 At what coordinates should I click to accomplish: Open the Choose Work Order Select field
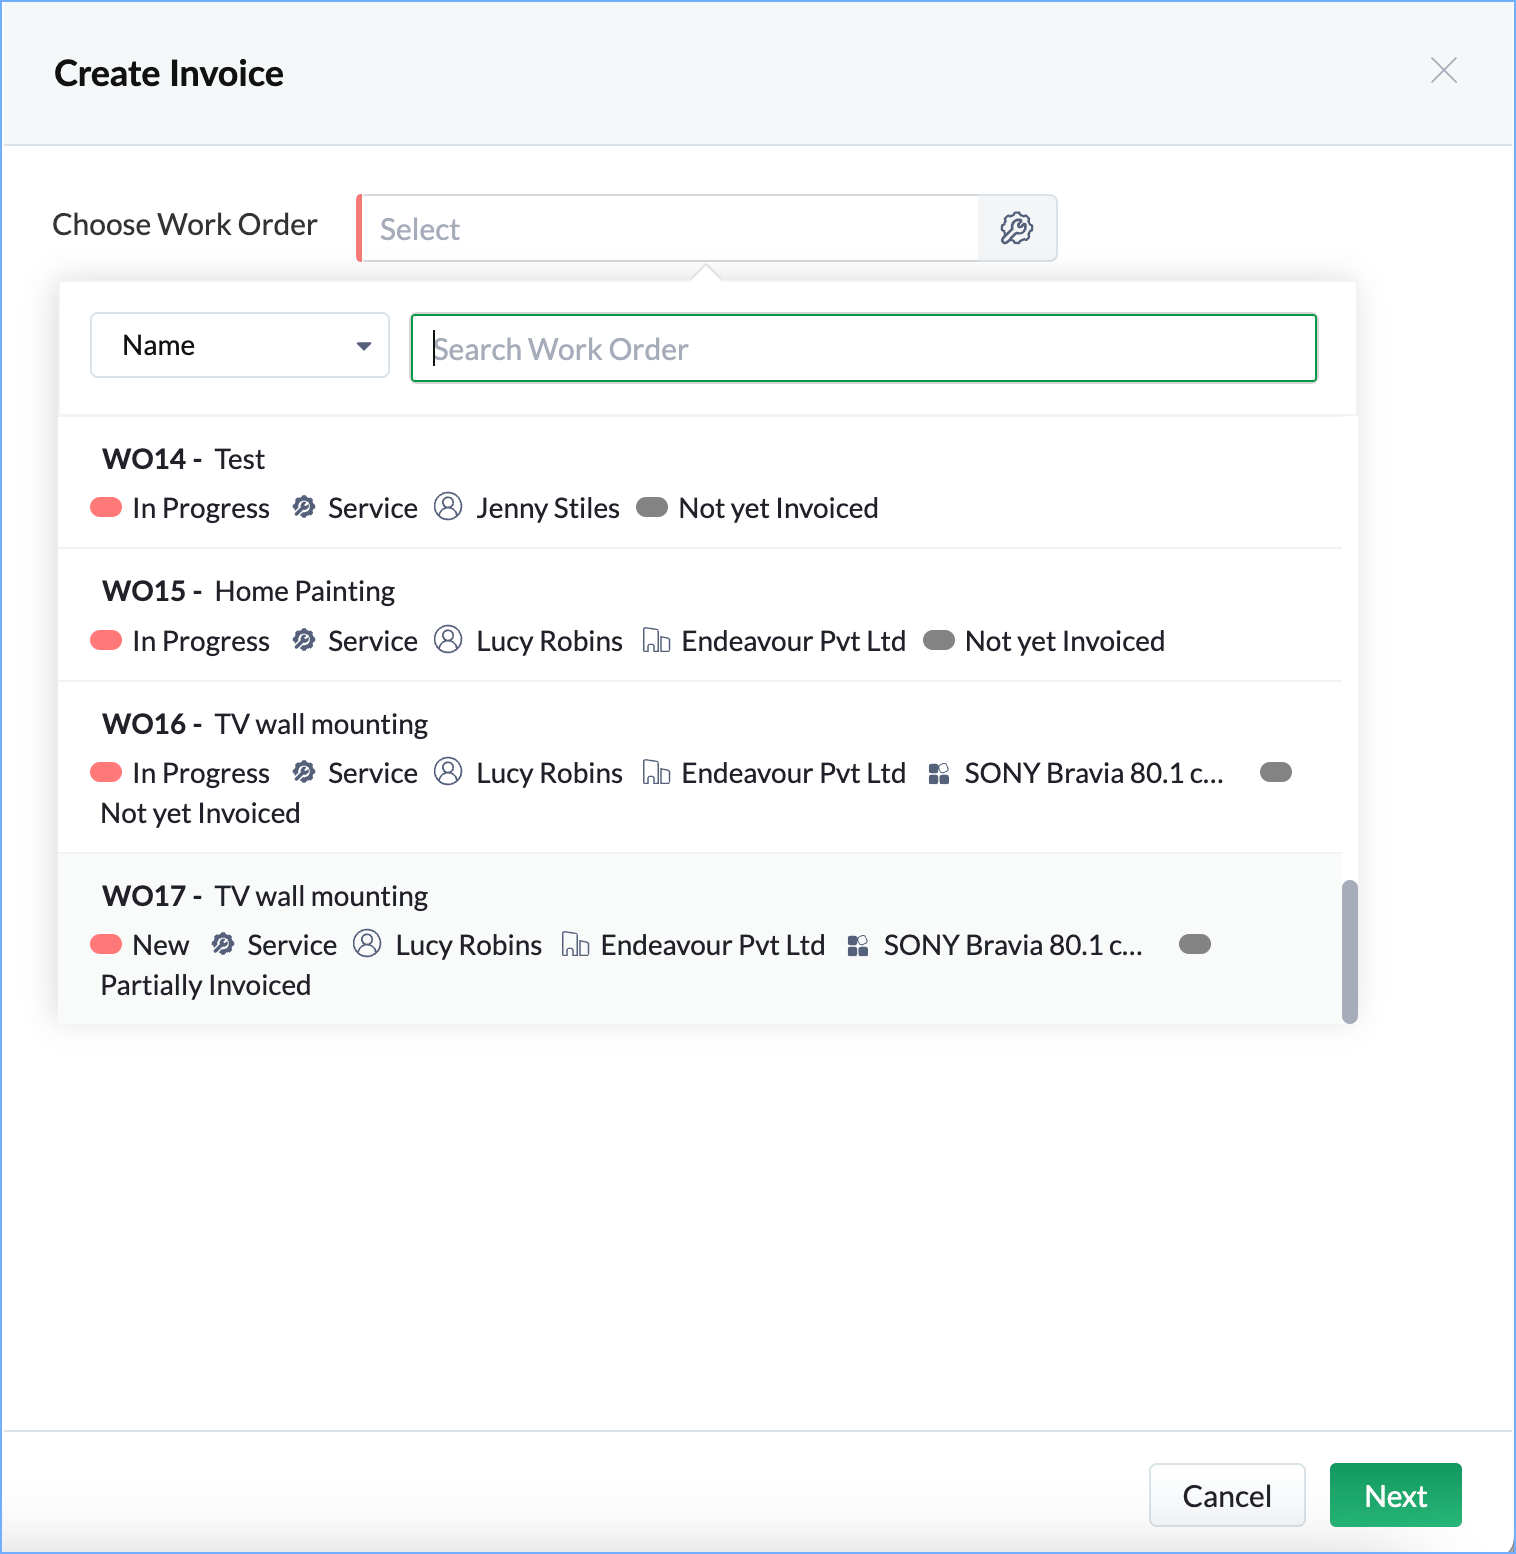tap(668, 228)
